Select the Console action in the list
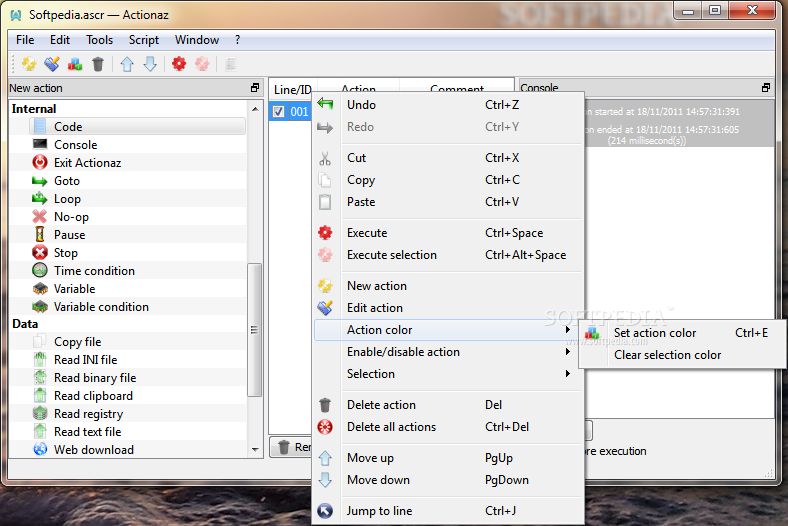The image size is (788, 526). click(137, 145)
